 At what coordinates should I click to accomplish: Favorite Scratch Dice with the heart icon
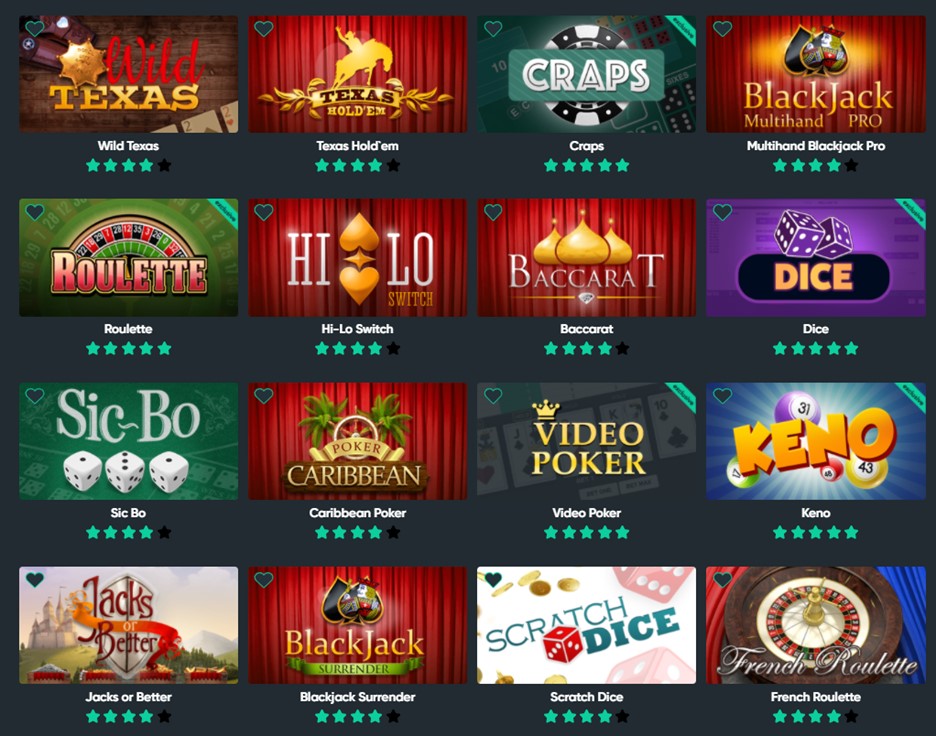coord(493,579)
